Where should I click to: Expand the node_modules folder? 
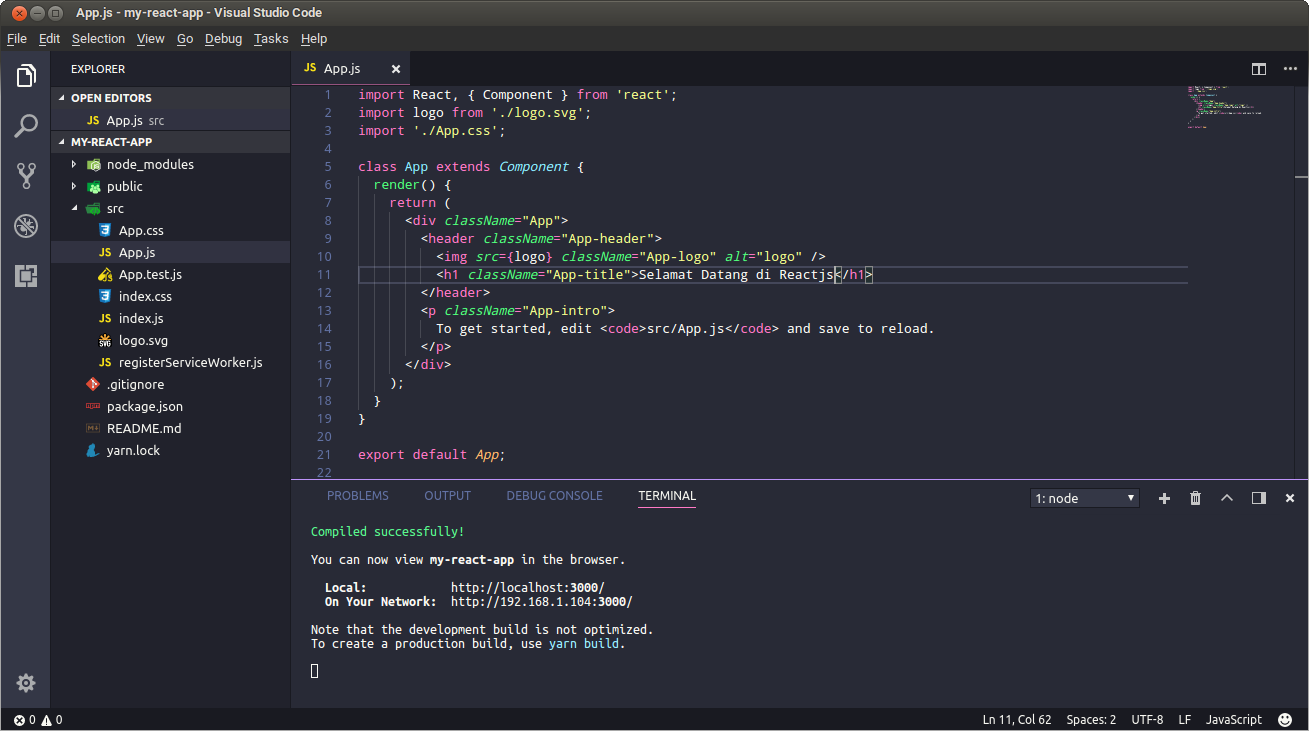pyautogui.click(x=73, y=164)
